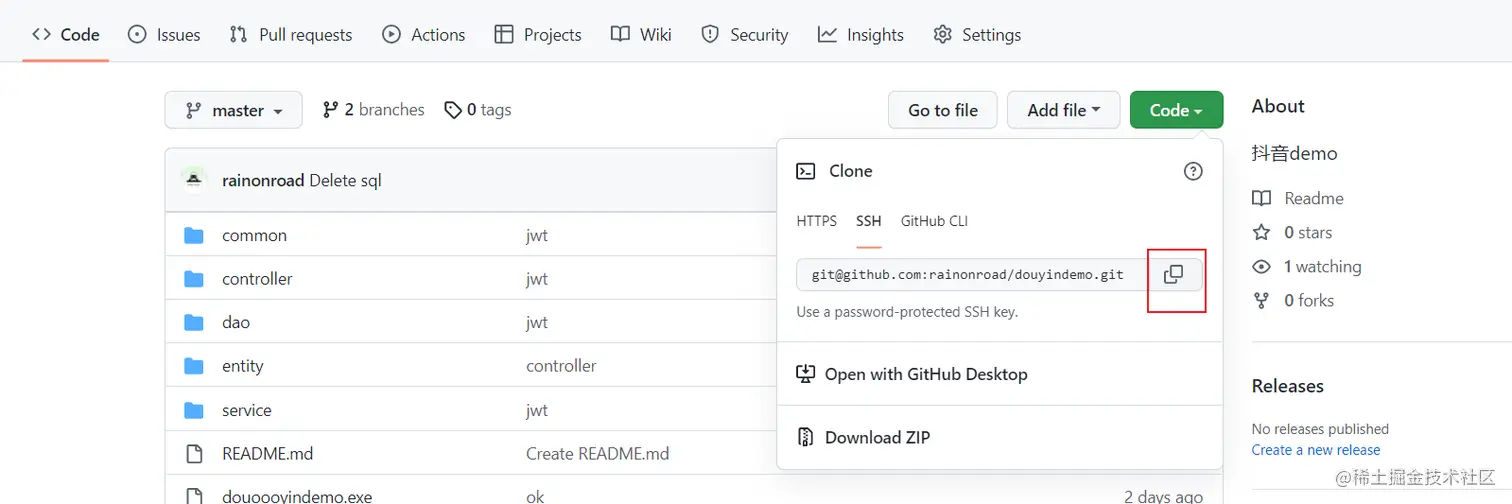
Task: Open repository Settings tab
Action: (977, 34)
